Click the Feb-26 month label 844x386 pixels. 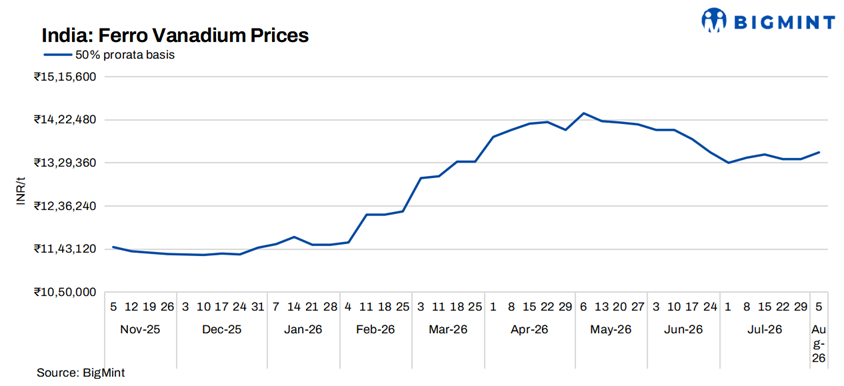click(376, 329)
